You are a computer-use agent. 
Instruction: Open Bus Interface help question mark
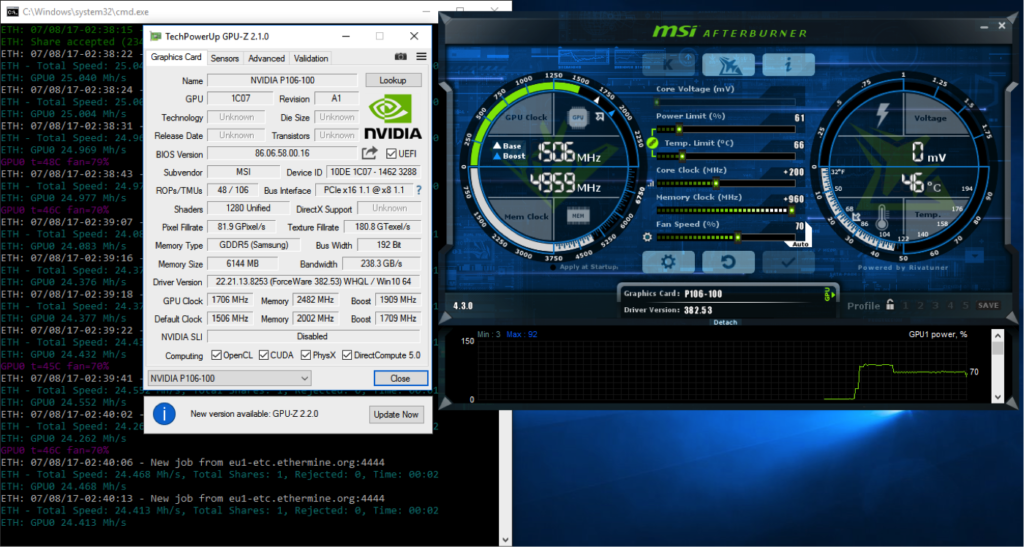click(419, 190)
